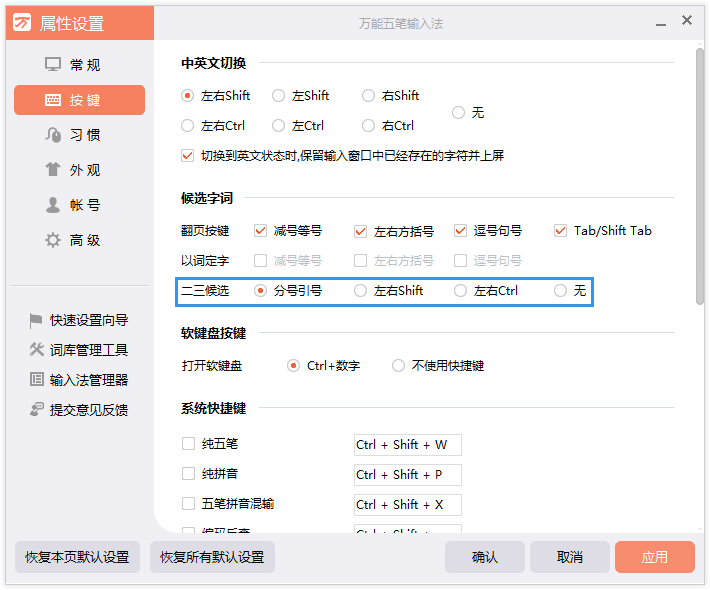Click the Ctrl + Shift + W shortcut field
The height and width of the screenshot is (590, 710).
tap(408, 445)
